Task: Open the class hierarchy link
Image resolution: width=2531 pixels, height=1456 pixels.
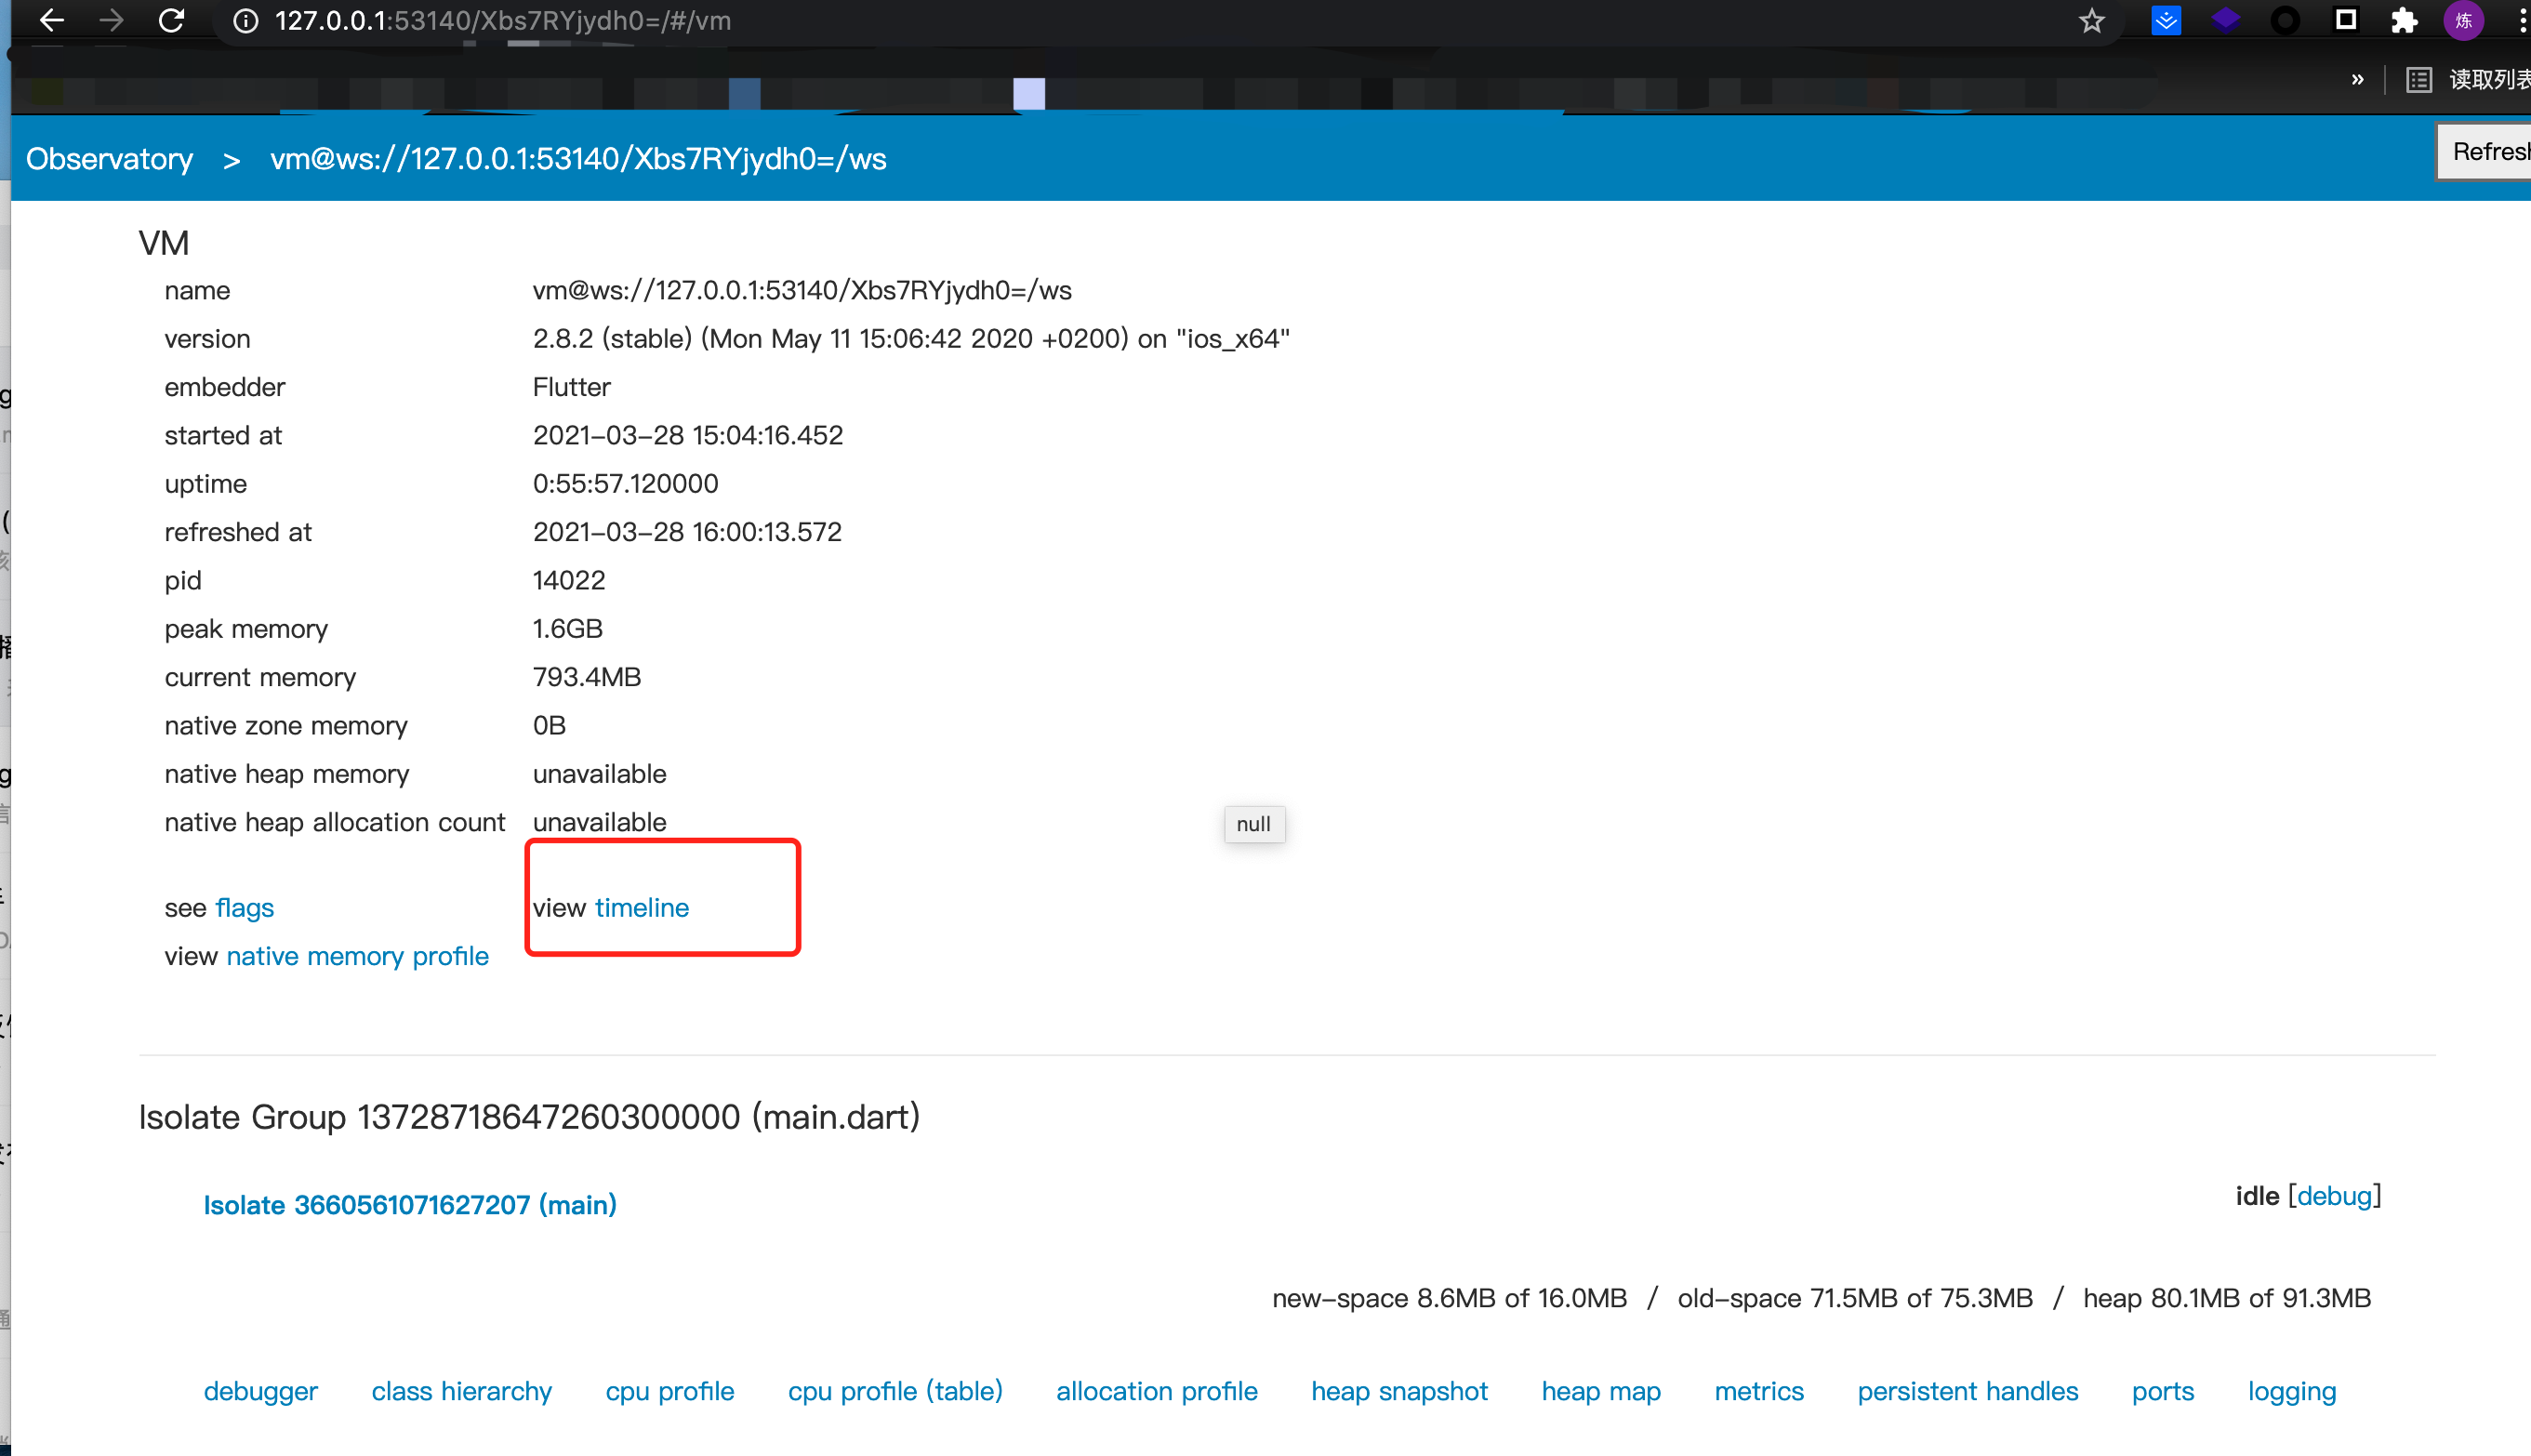Action: tap(462, 1392)
